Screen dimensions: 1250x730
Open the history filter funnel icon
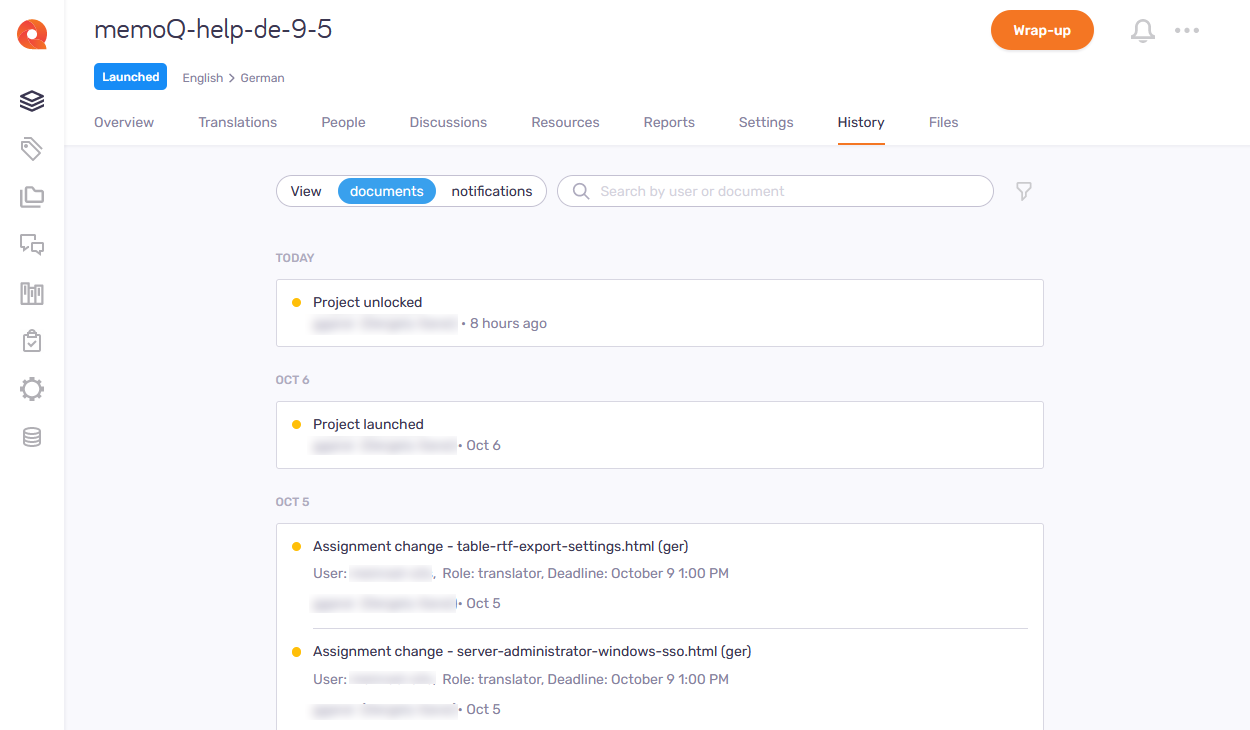1024,191
